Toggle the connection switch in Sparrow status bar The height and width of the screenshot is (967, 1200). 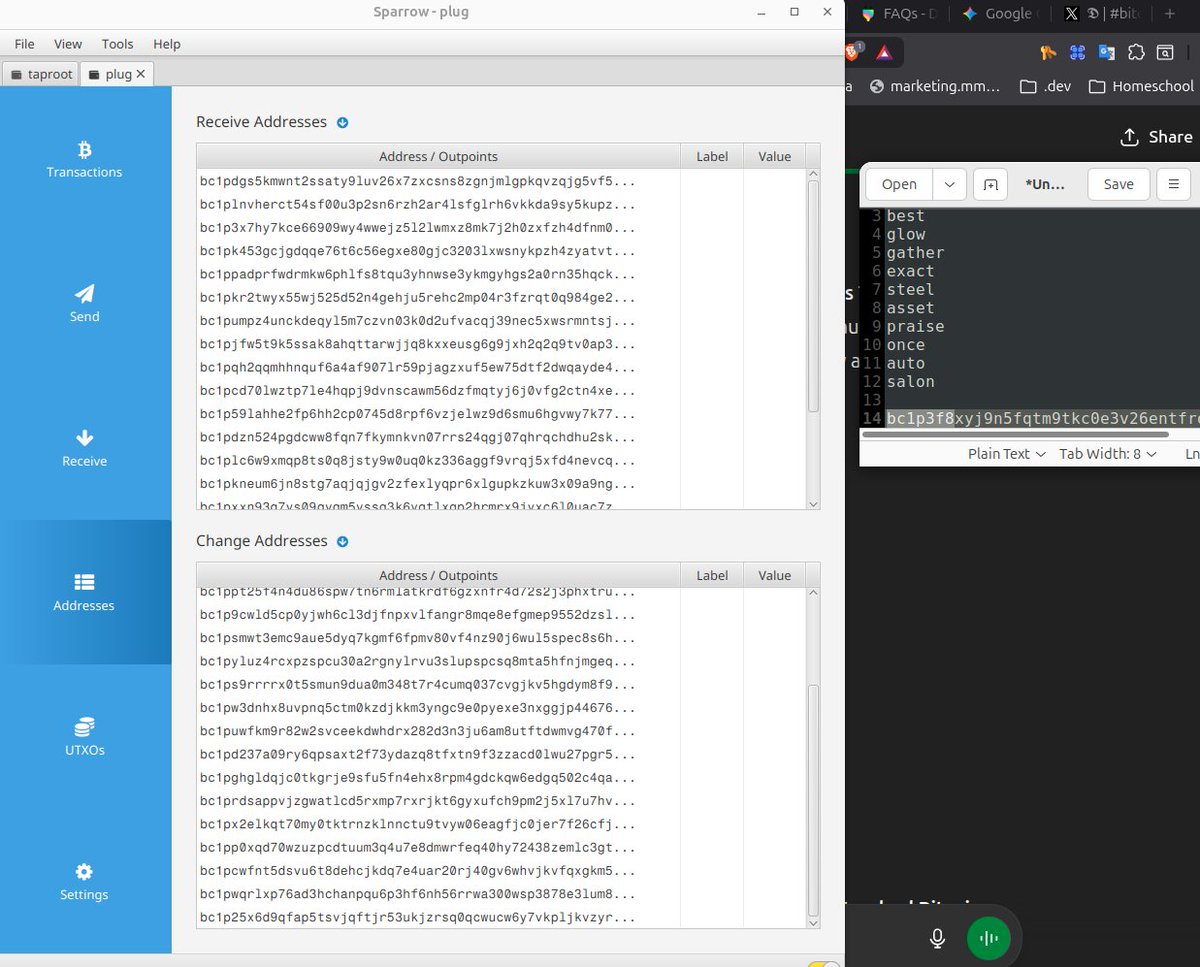click(824, 964)
